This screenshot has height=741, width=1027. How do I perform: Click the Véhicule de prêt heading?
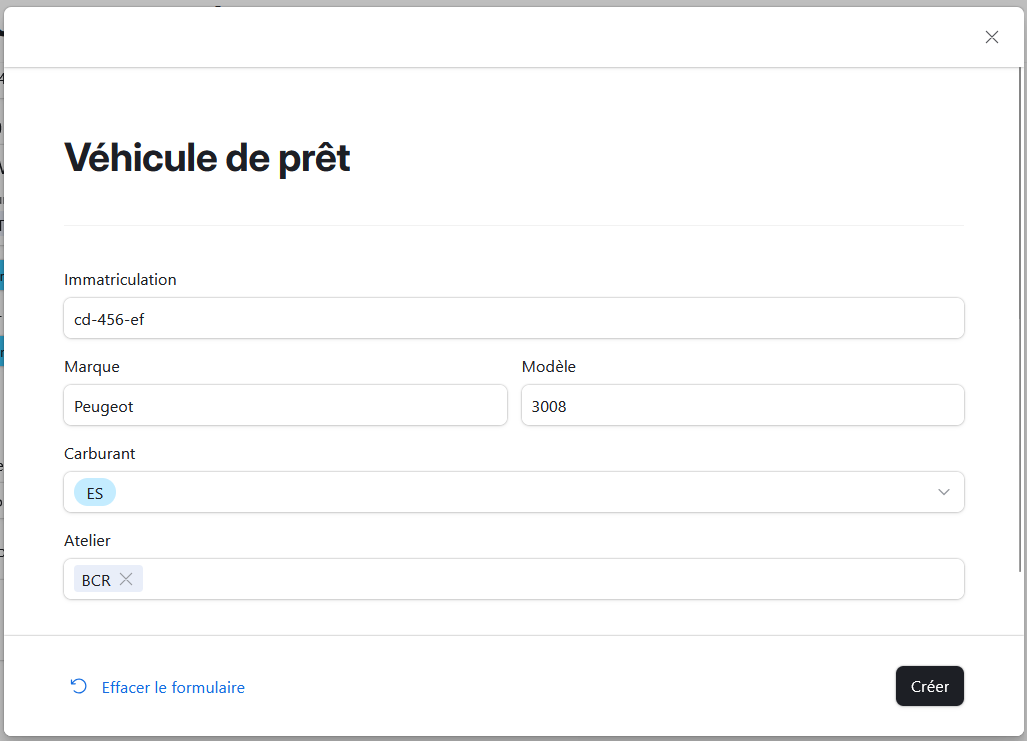click(x=207, y=158)
